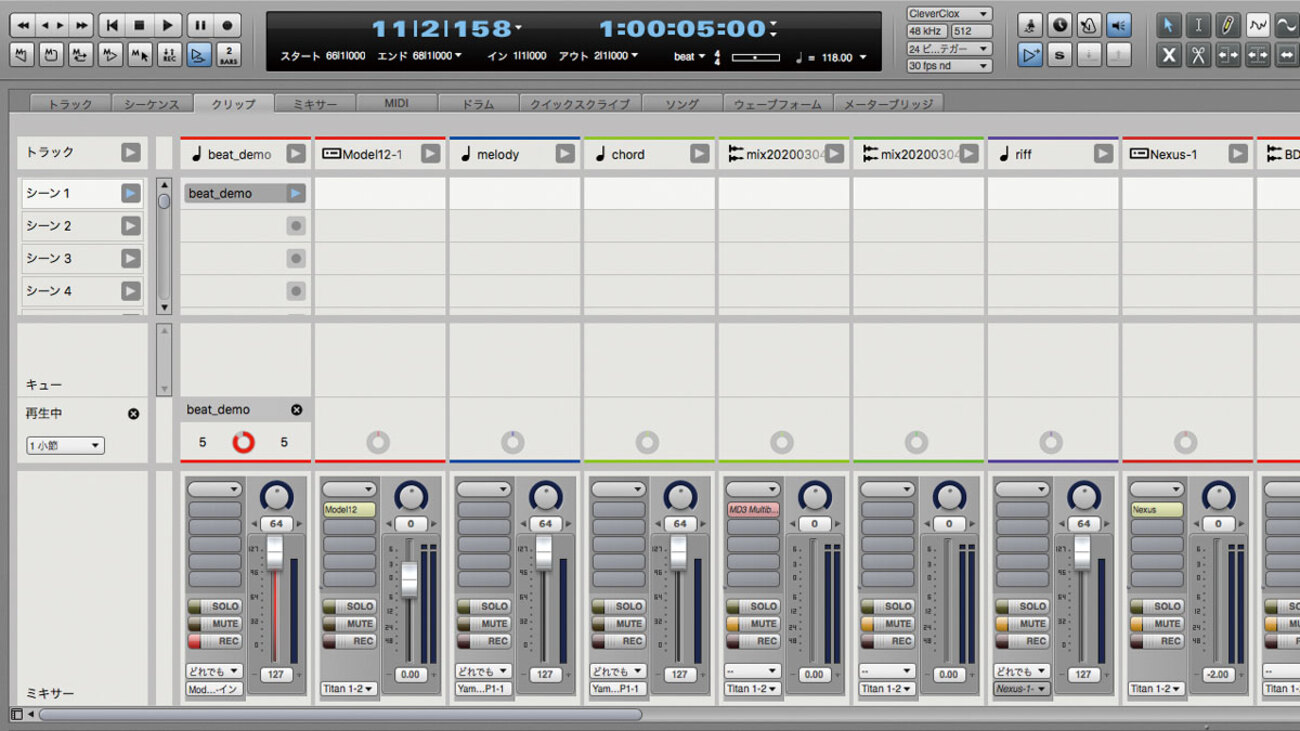Toggle SOLO on the beat_demo mixer strip
Screen dimensions: 1300x731
click(x=215, y=606)
